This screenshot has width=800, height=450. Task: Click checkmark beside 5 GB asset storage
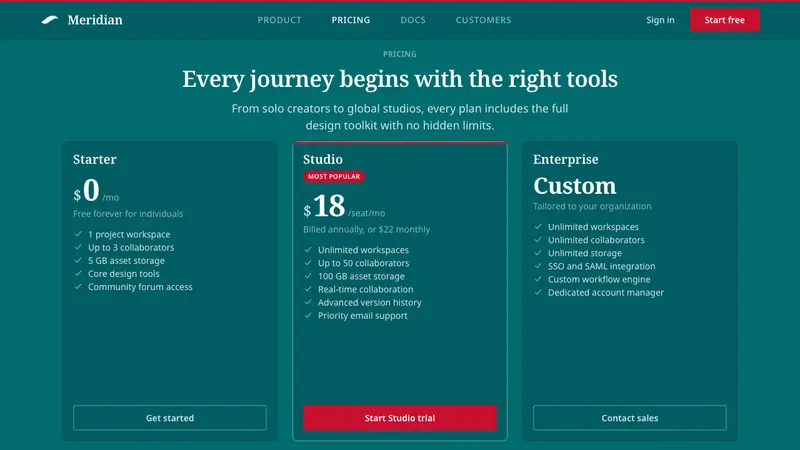[78, 260]
